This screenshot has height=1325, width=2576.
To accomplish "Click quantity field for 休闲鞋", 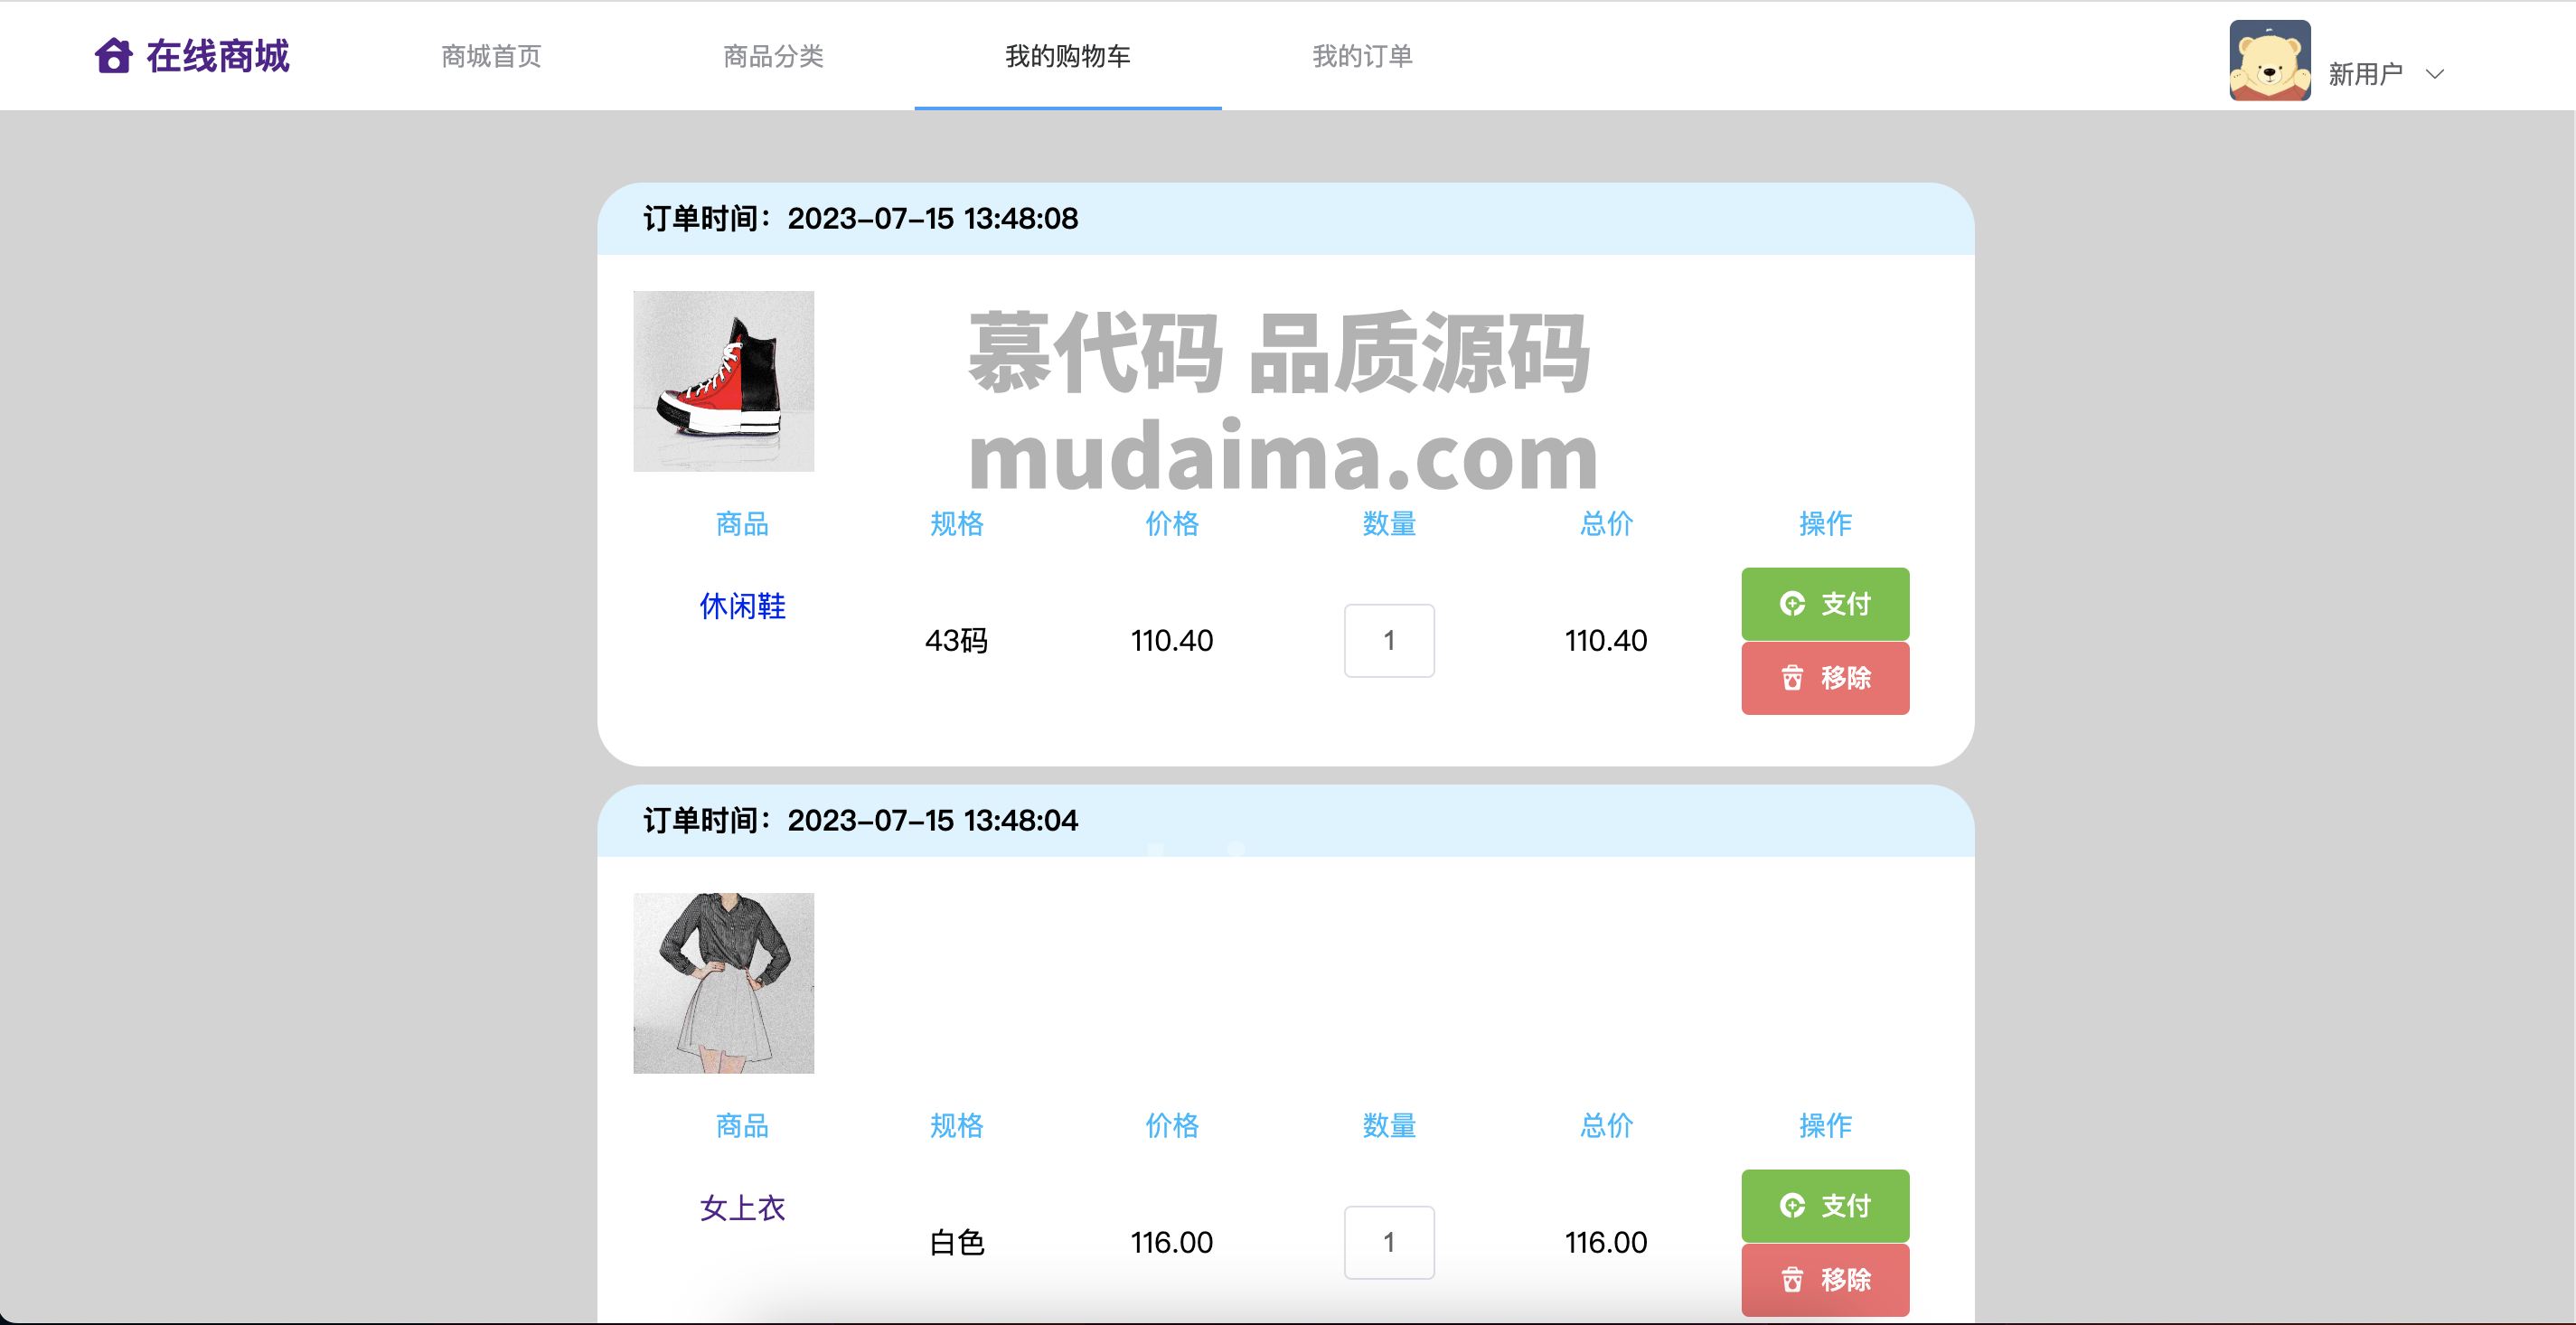I will click(x=1389, y=641).
